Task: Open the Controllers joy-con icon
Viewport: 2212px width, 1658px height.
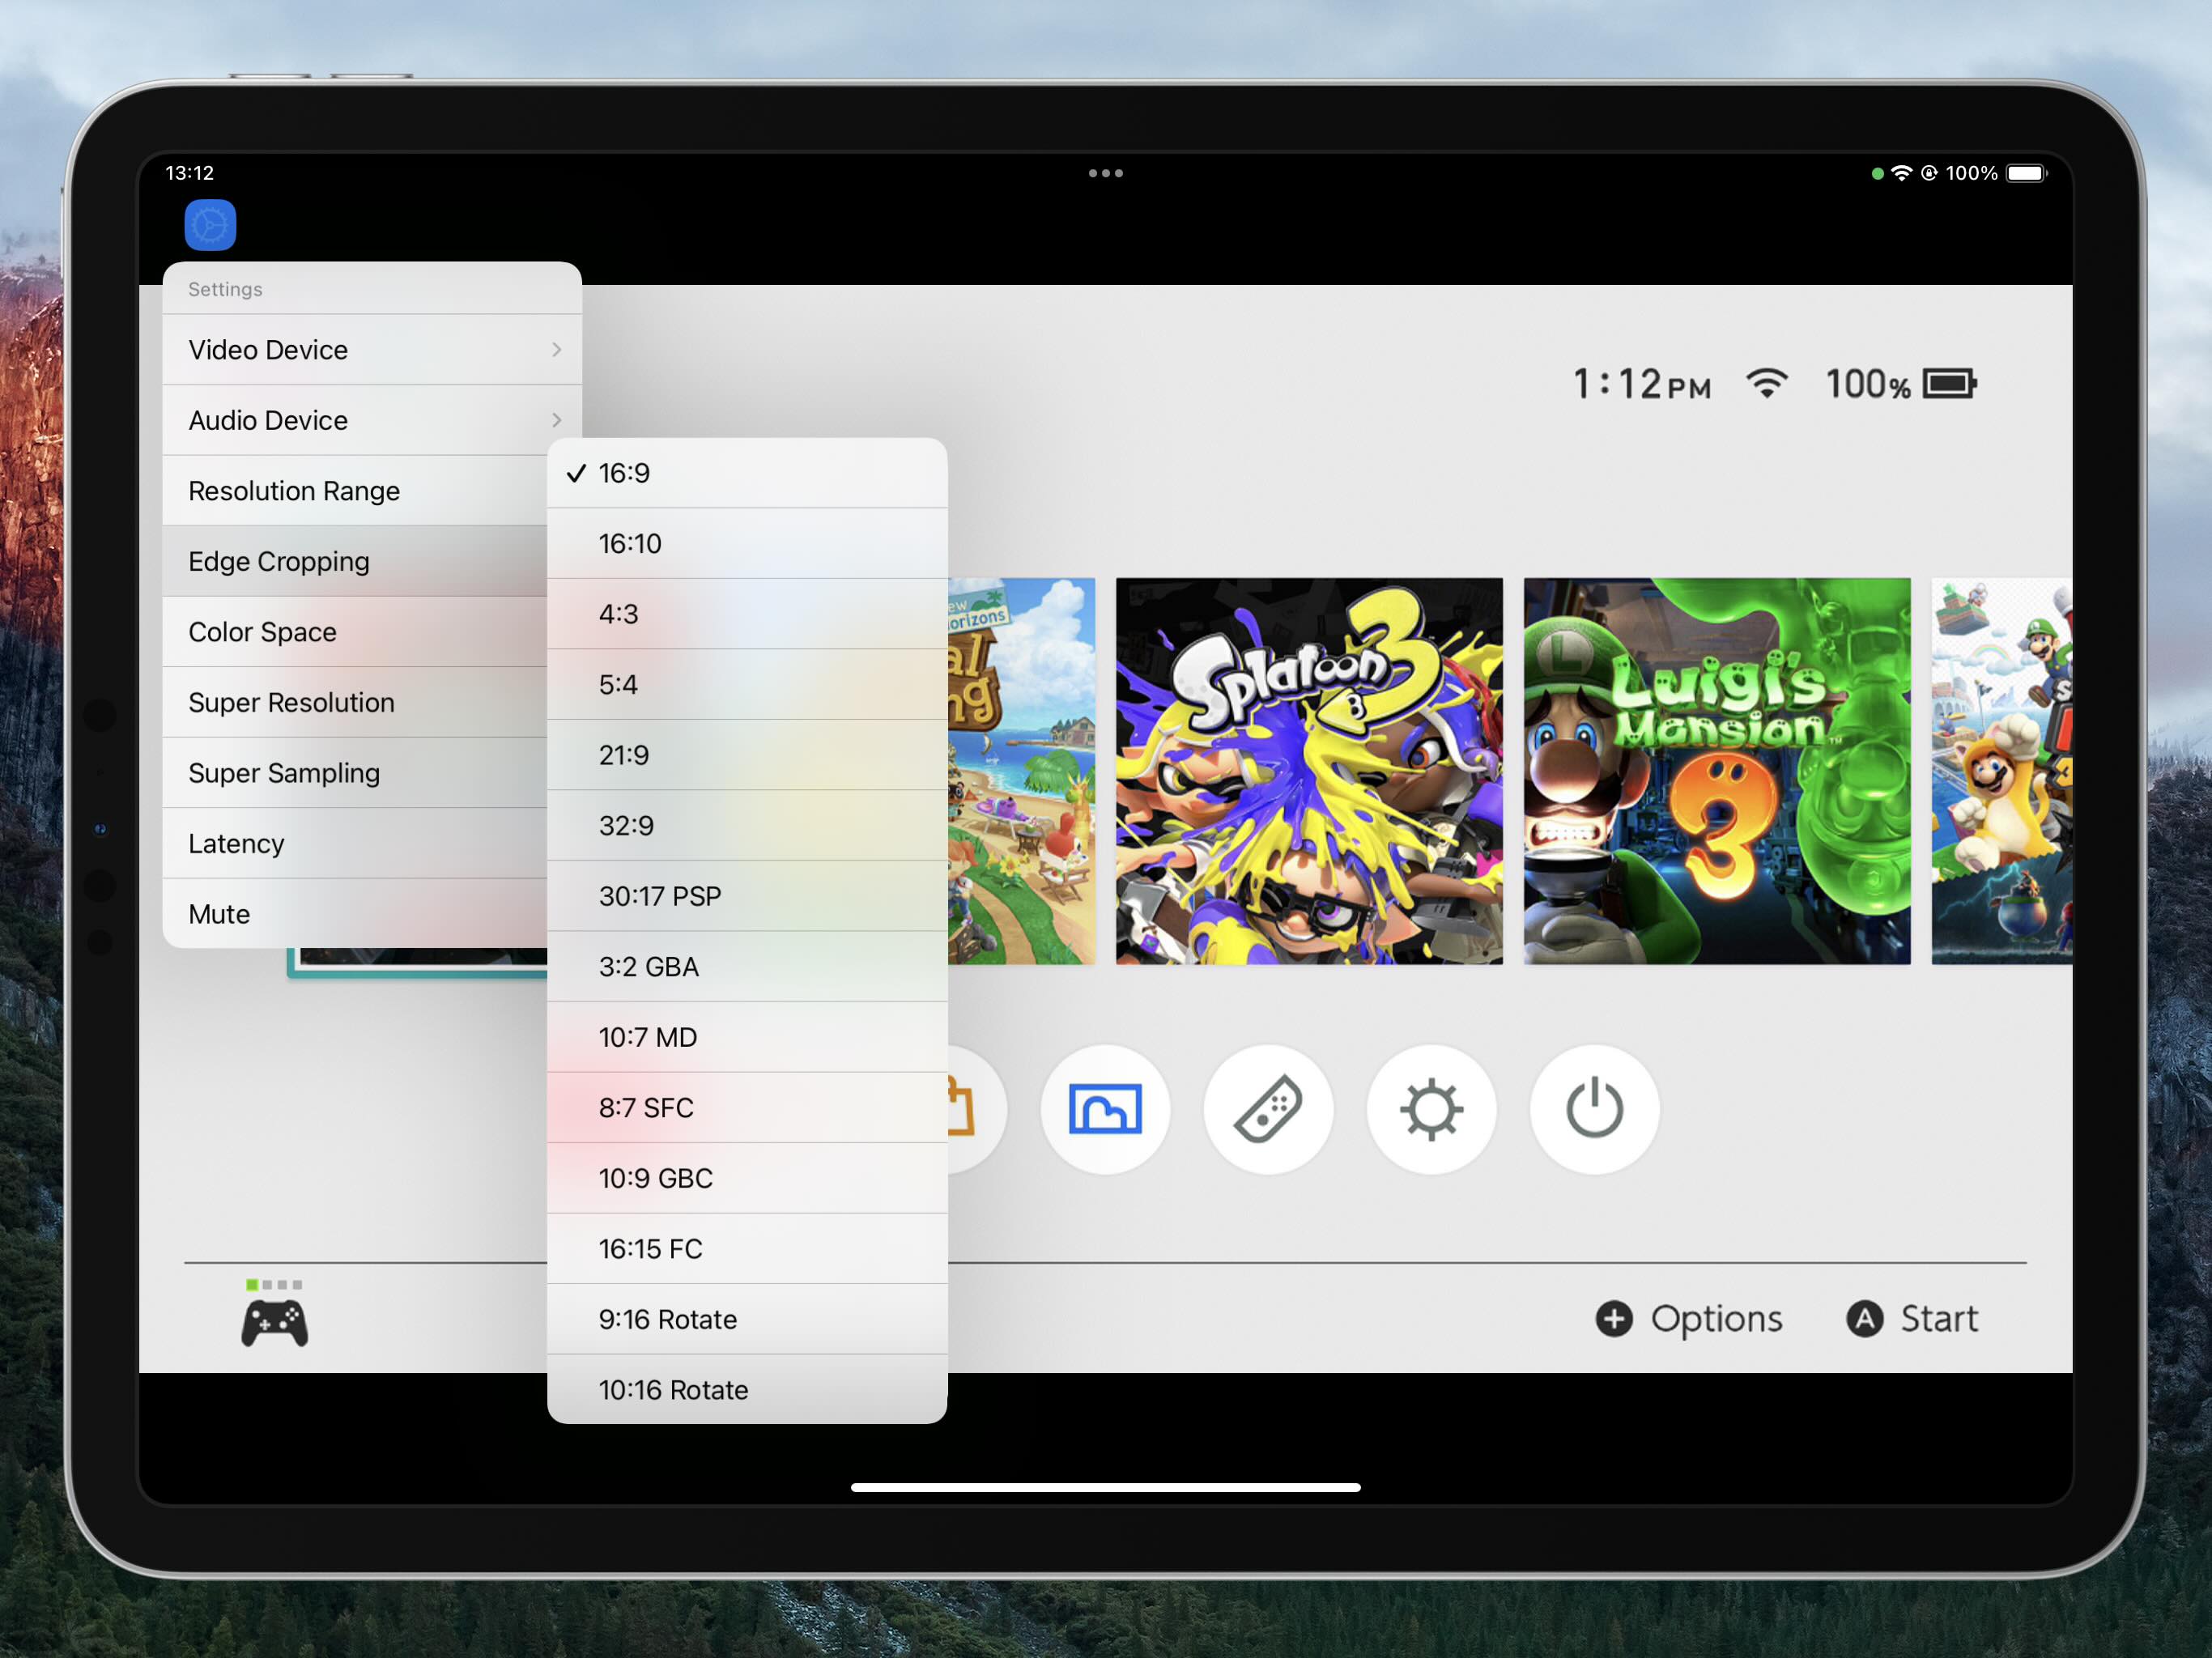Action: [1268, 1109]
